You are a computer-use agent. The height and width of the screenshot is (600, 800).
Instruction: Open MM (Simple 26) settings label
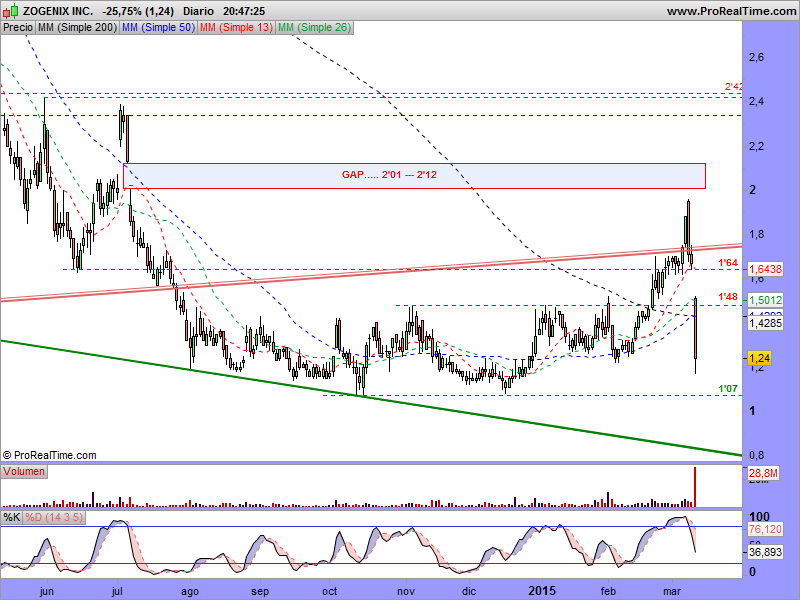[314, 28]
